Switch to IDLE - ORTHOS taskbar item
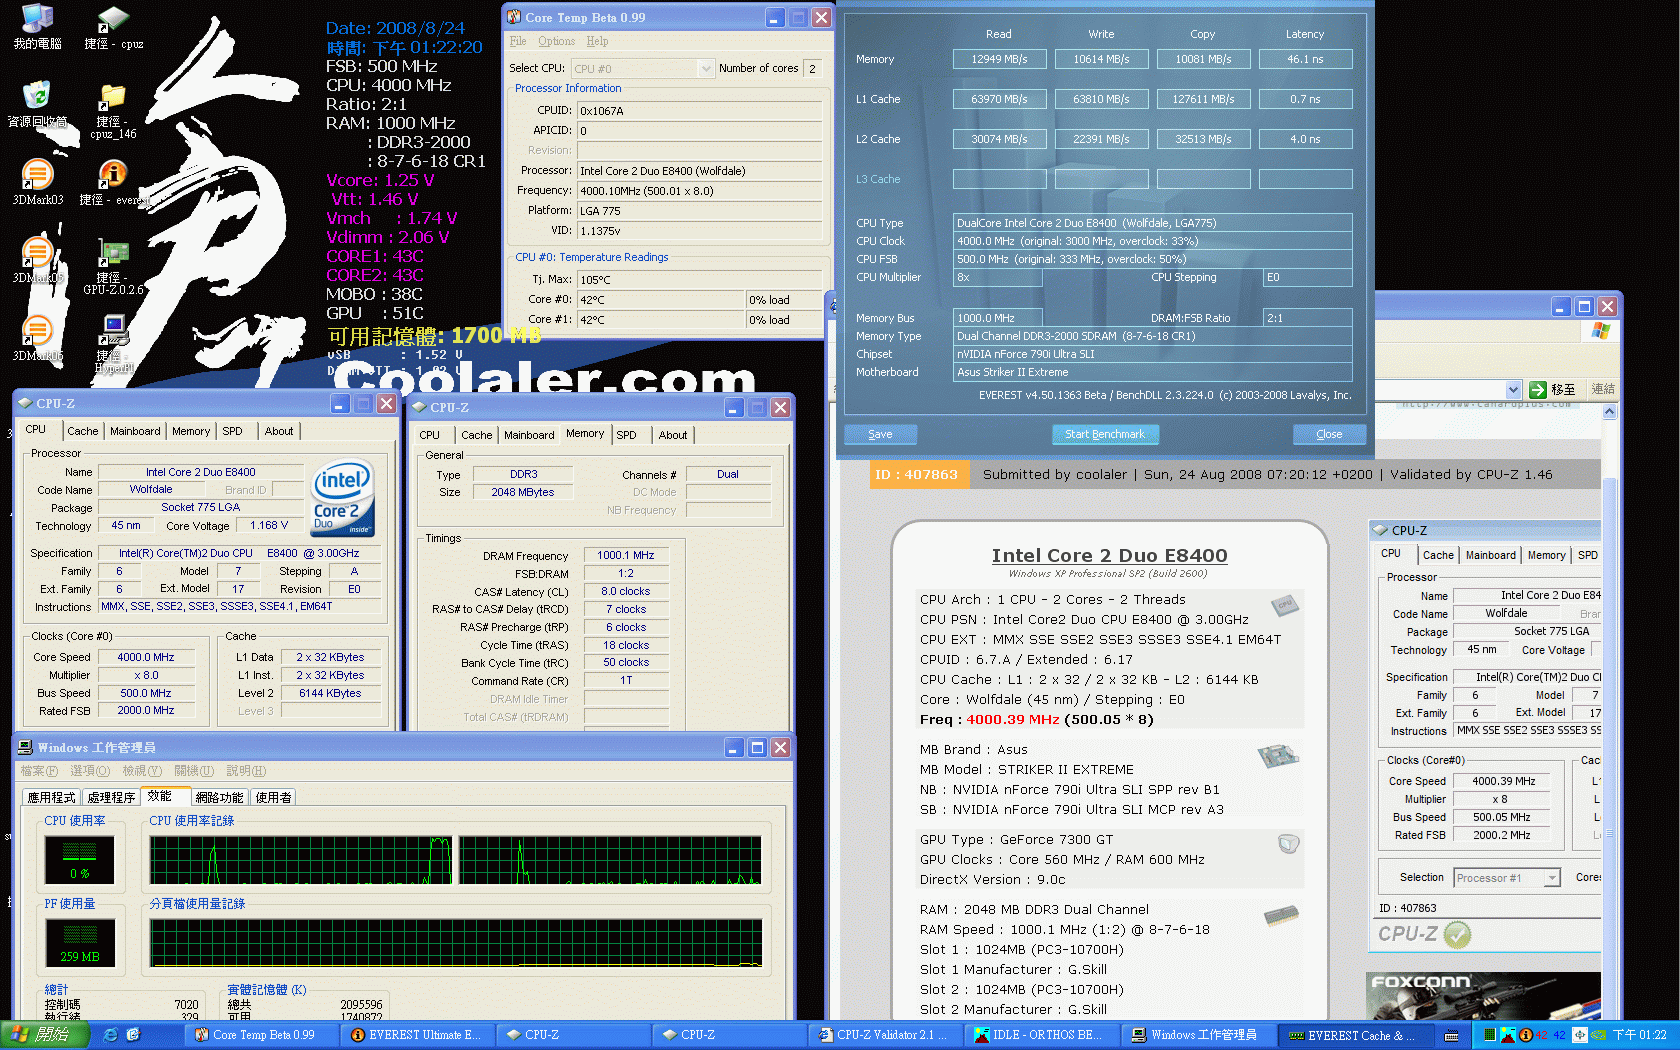 (1040, 1035)
